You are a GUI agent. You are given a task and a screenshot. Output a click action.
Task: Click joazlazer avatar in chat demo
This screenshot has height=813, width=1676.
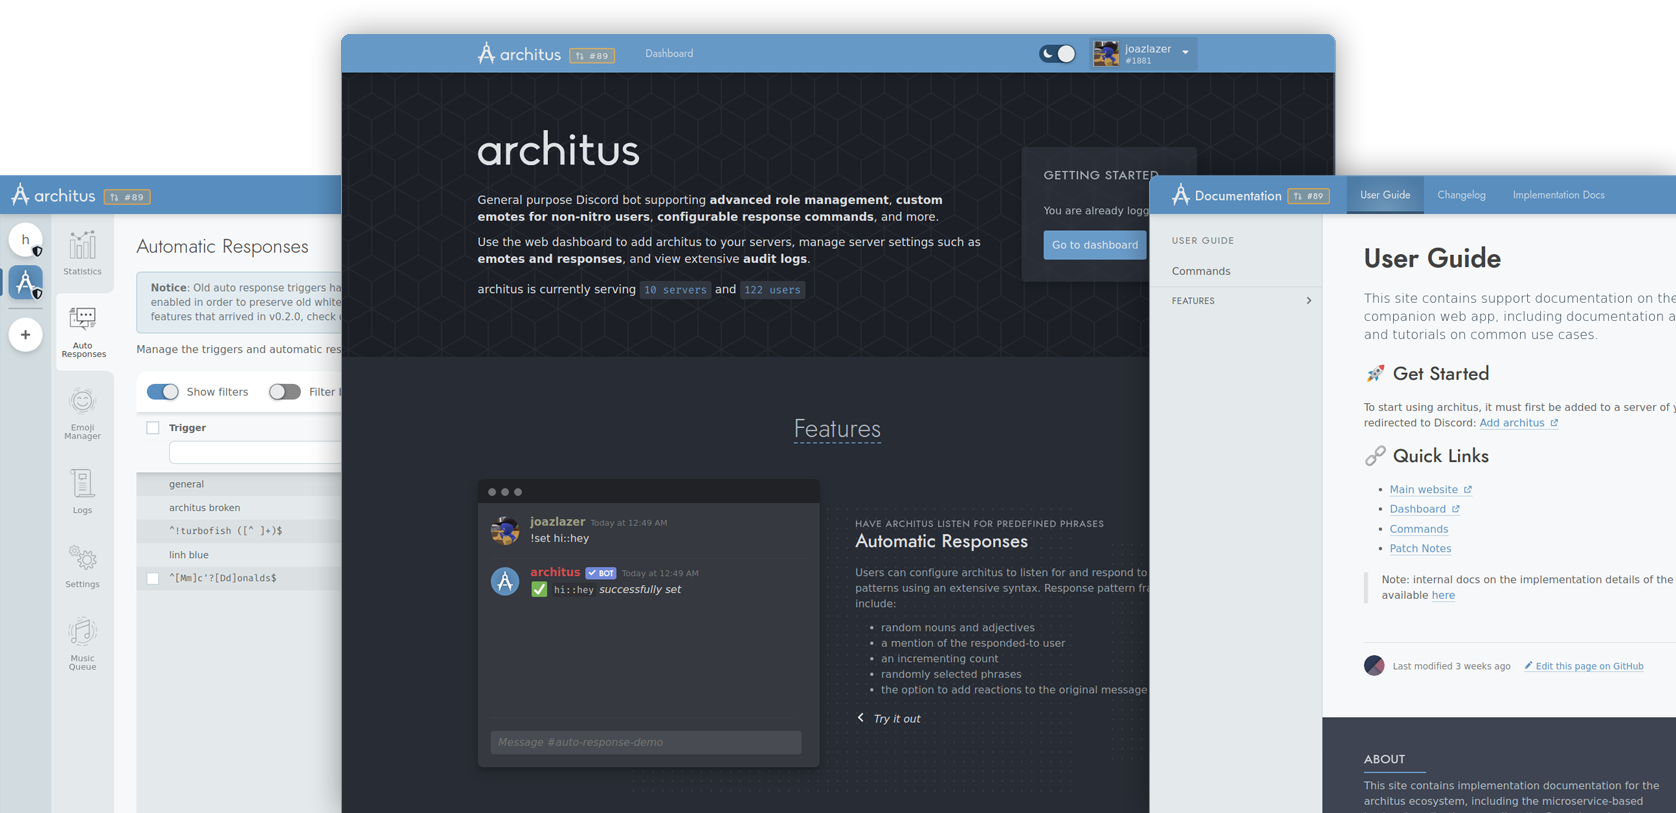pos(505,530)
